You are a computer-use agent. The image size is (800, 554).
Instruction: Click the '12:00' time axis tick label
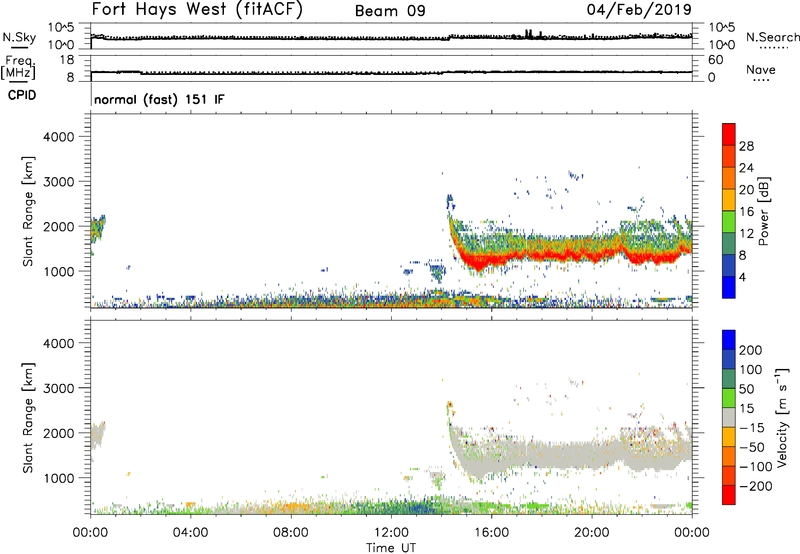[x=391, y=533]
